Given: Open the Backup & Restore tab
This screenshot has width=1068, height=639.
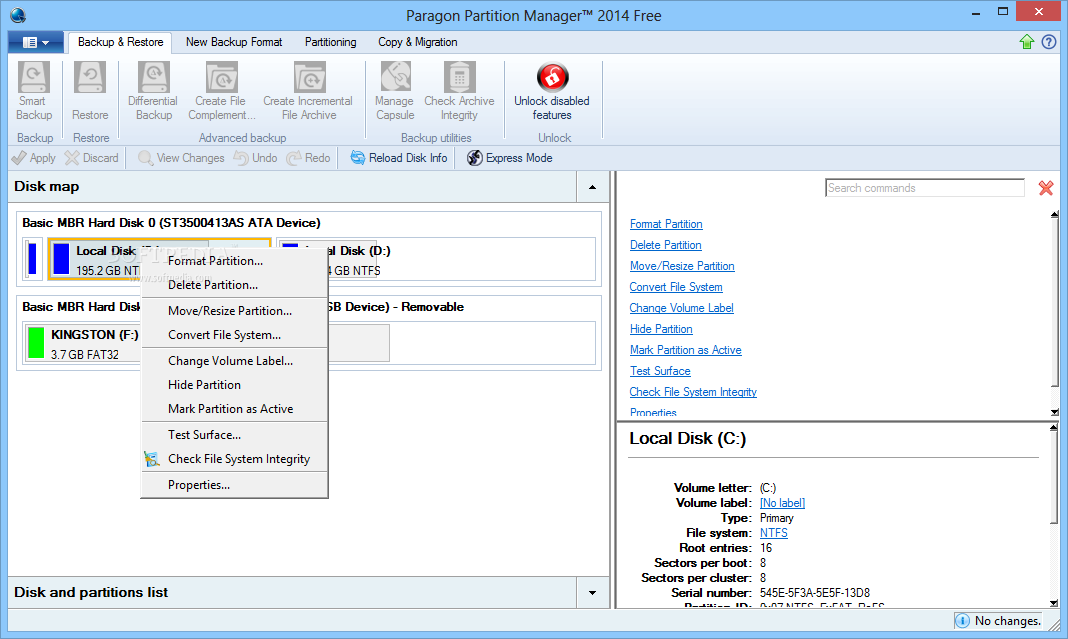Looking at the screenshot, I should (x=121, y=42).
